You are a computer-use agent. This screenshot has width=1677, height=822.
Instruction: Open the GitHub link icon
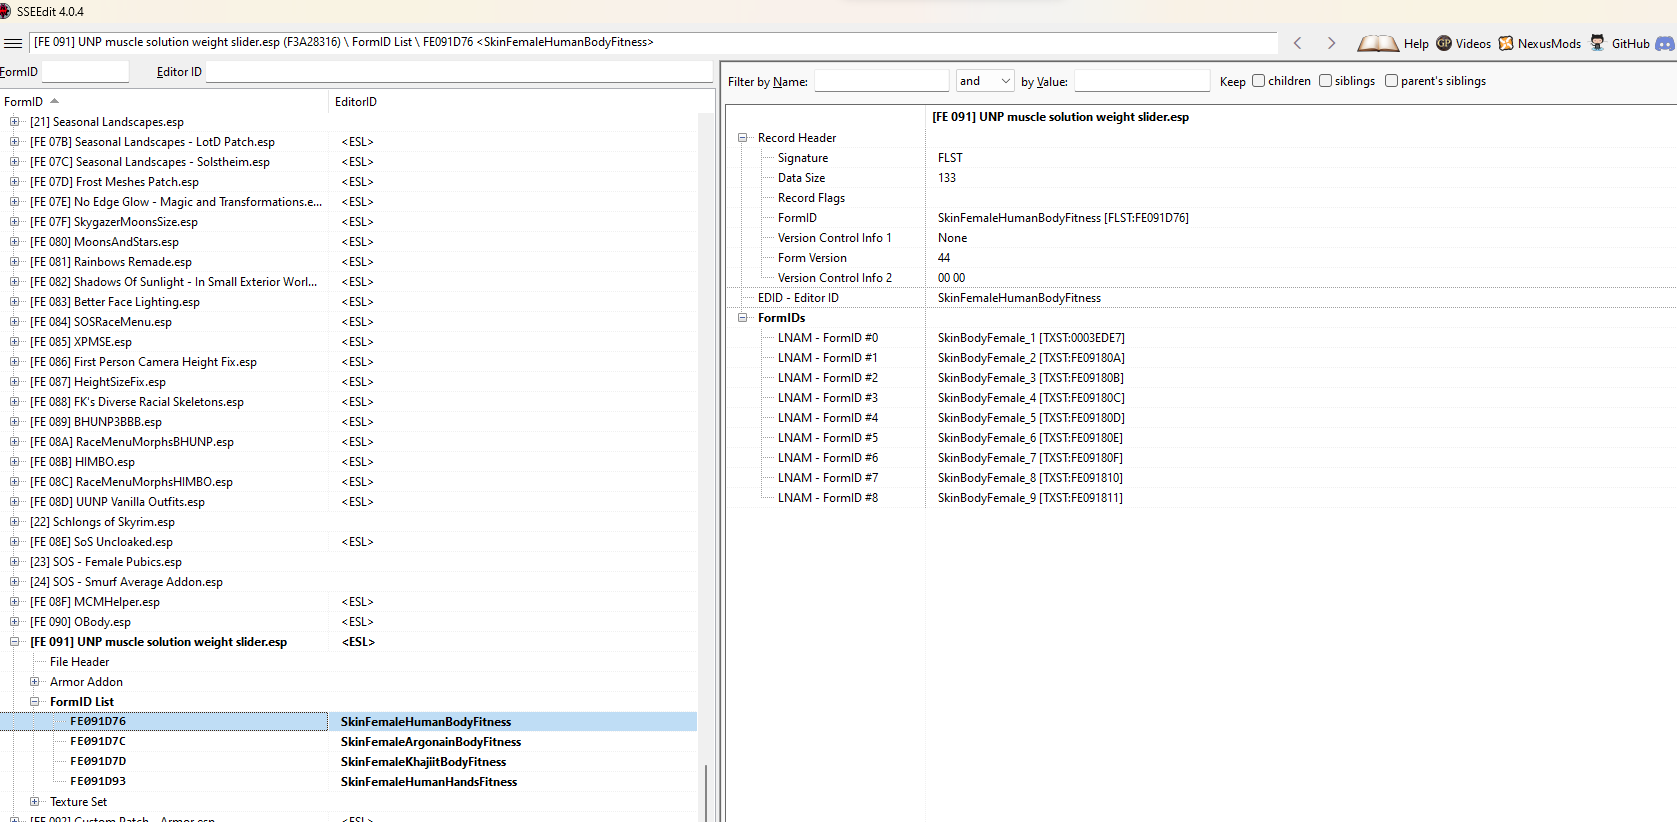tap(1598, 43)
